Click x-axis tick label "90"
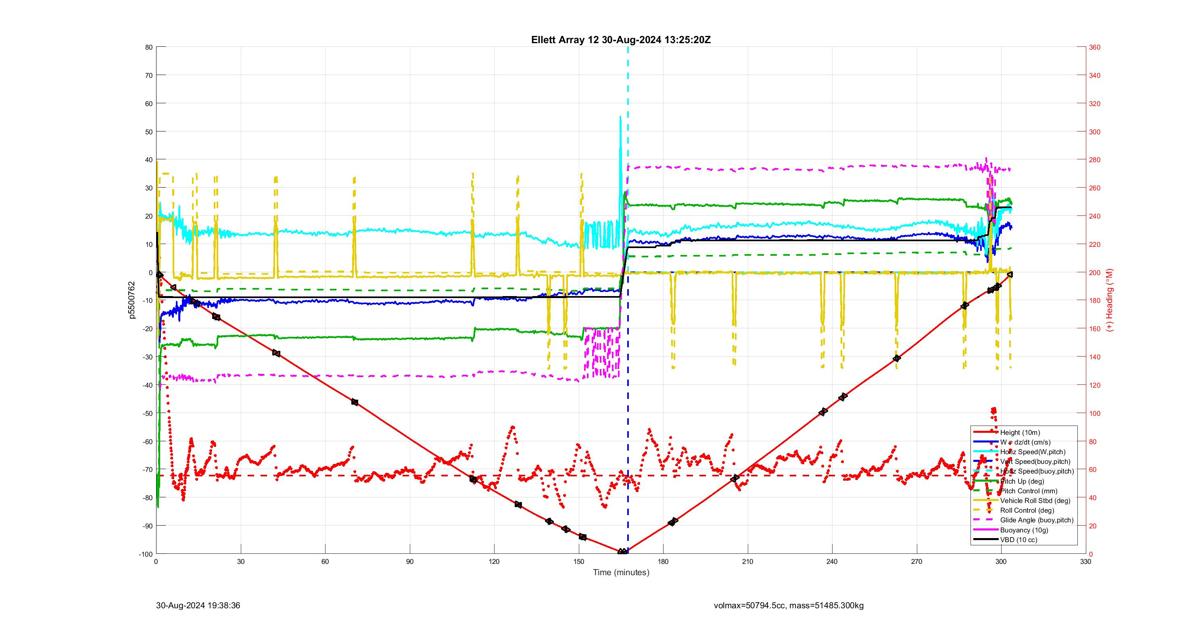 click(410, 562)
